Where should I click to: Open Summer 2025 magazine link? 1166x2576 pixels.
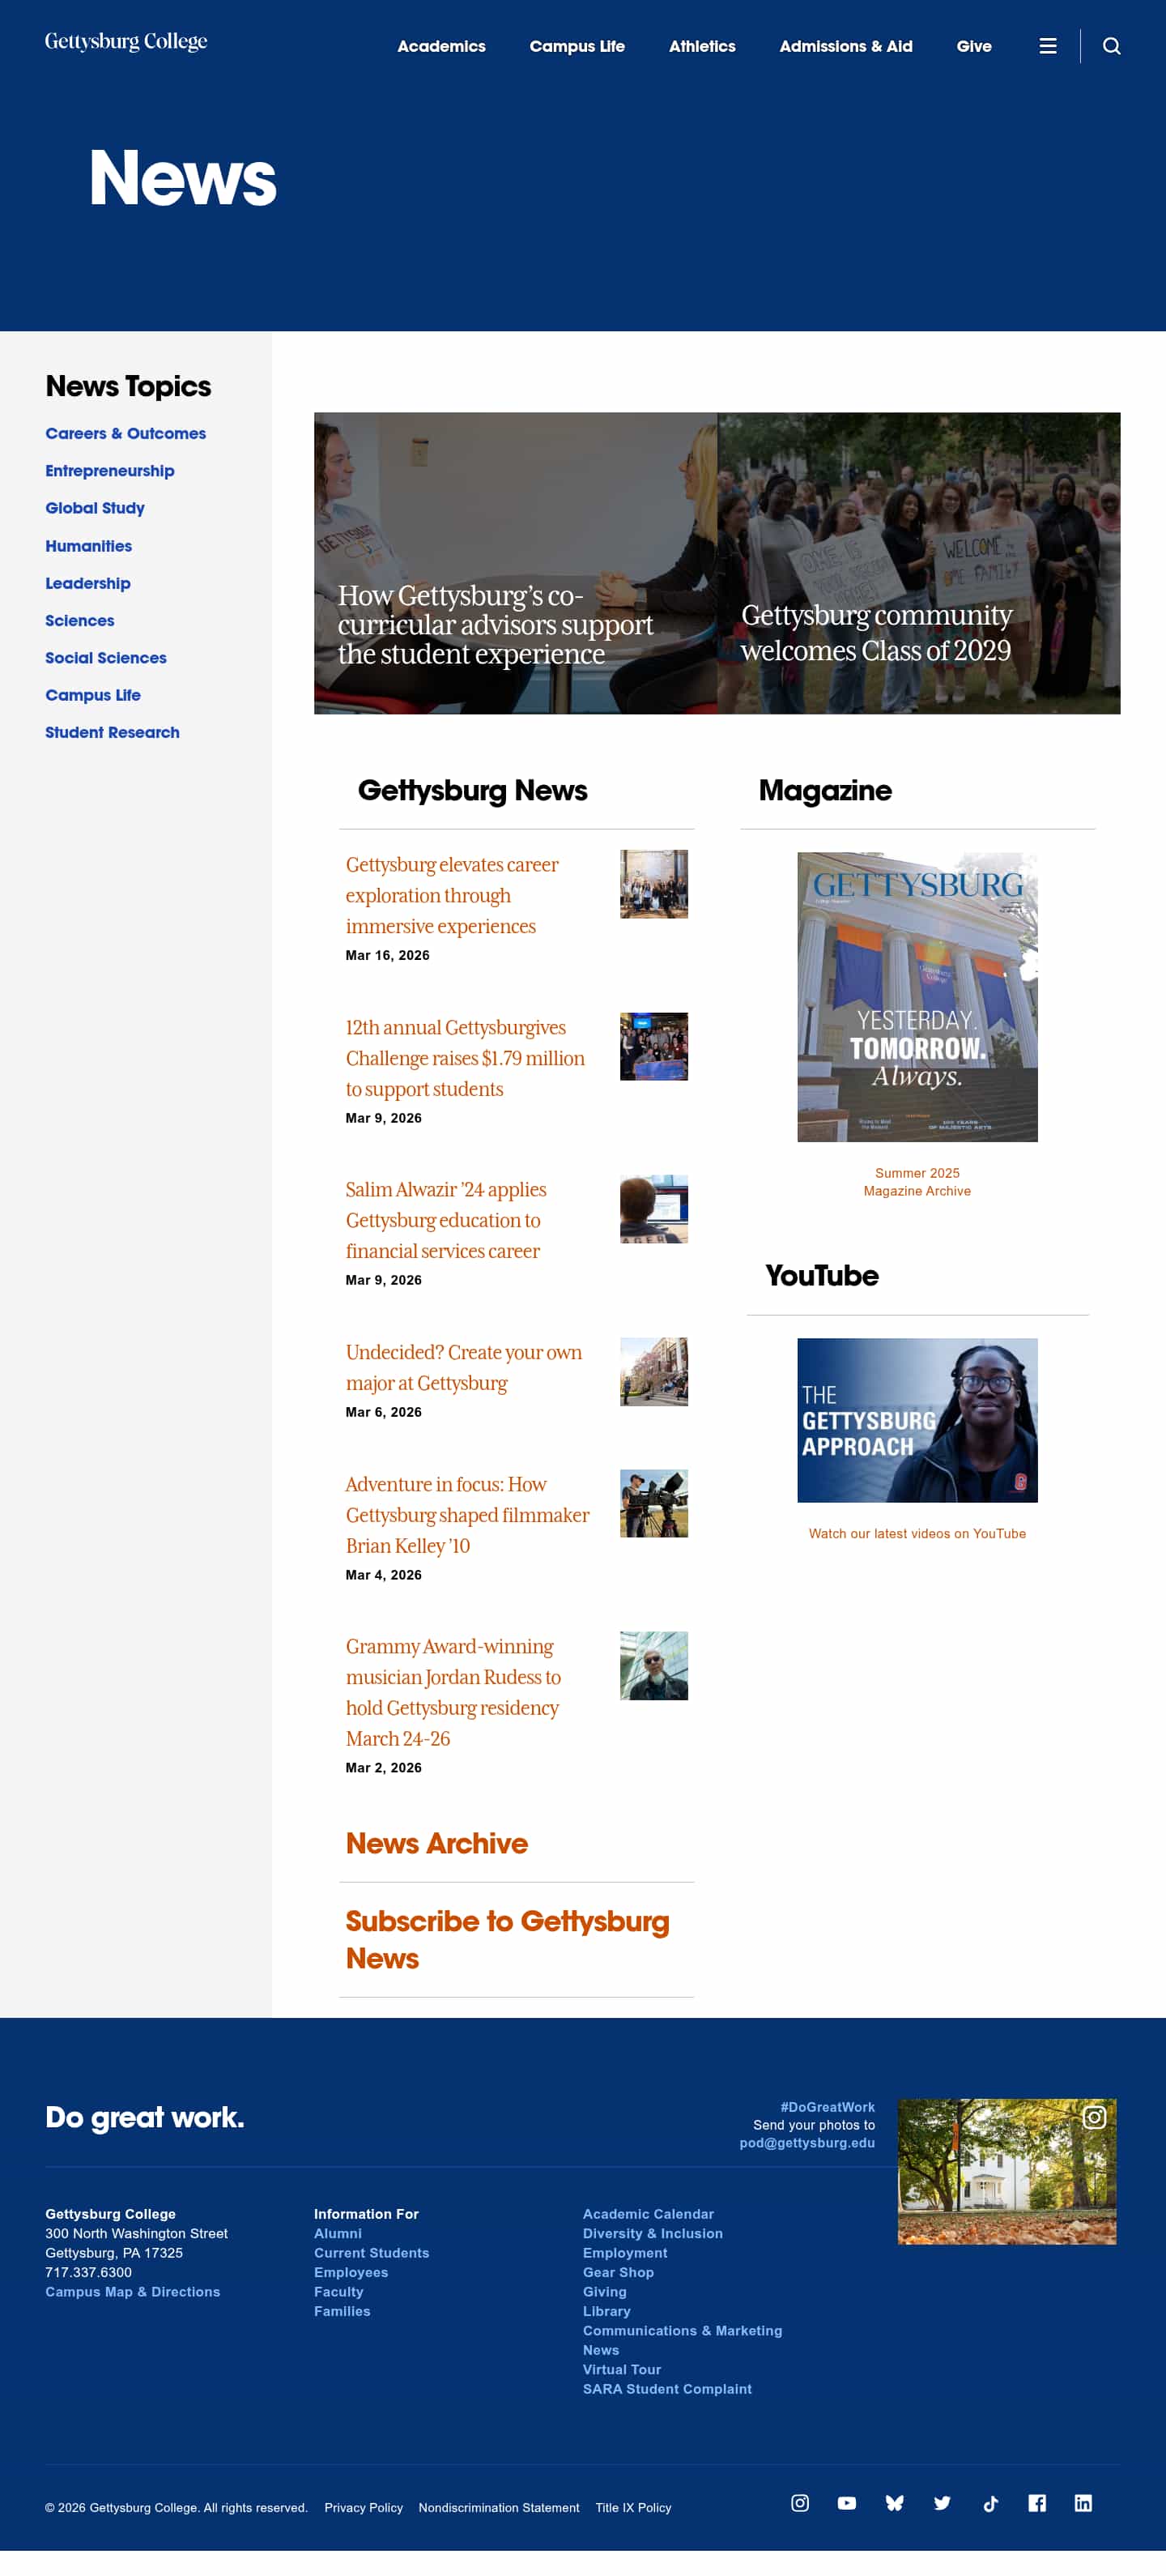917,1173
